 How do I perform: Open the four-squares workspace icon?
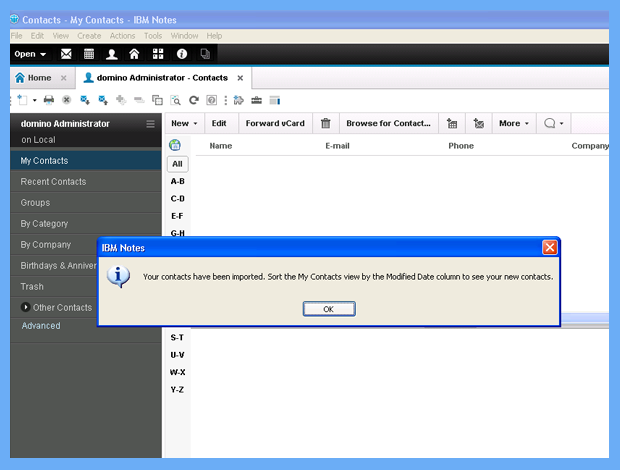pos(158,54)
